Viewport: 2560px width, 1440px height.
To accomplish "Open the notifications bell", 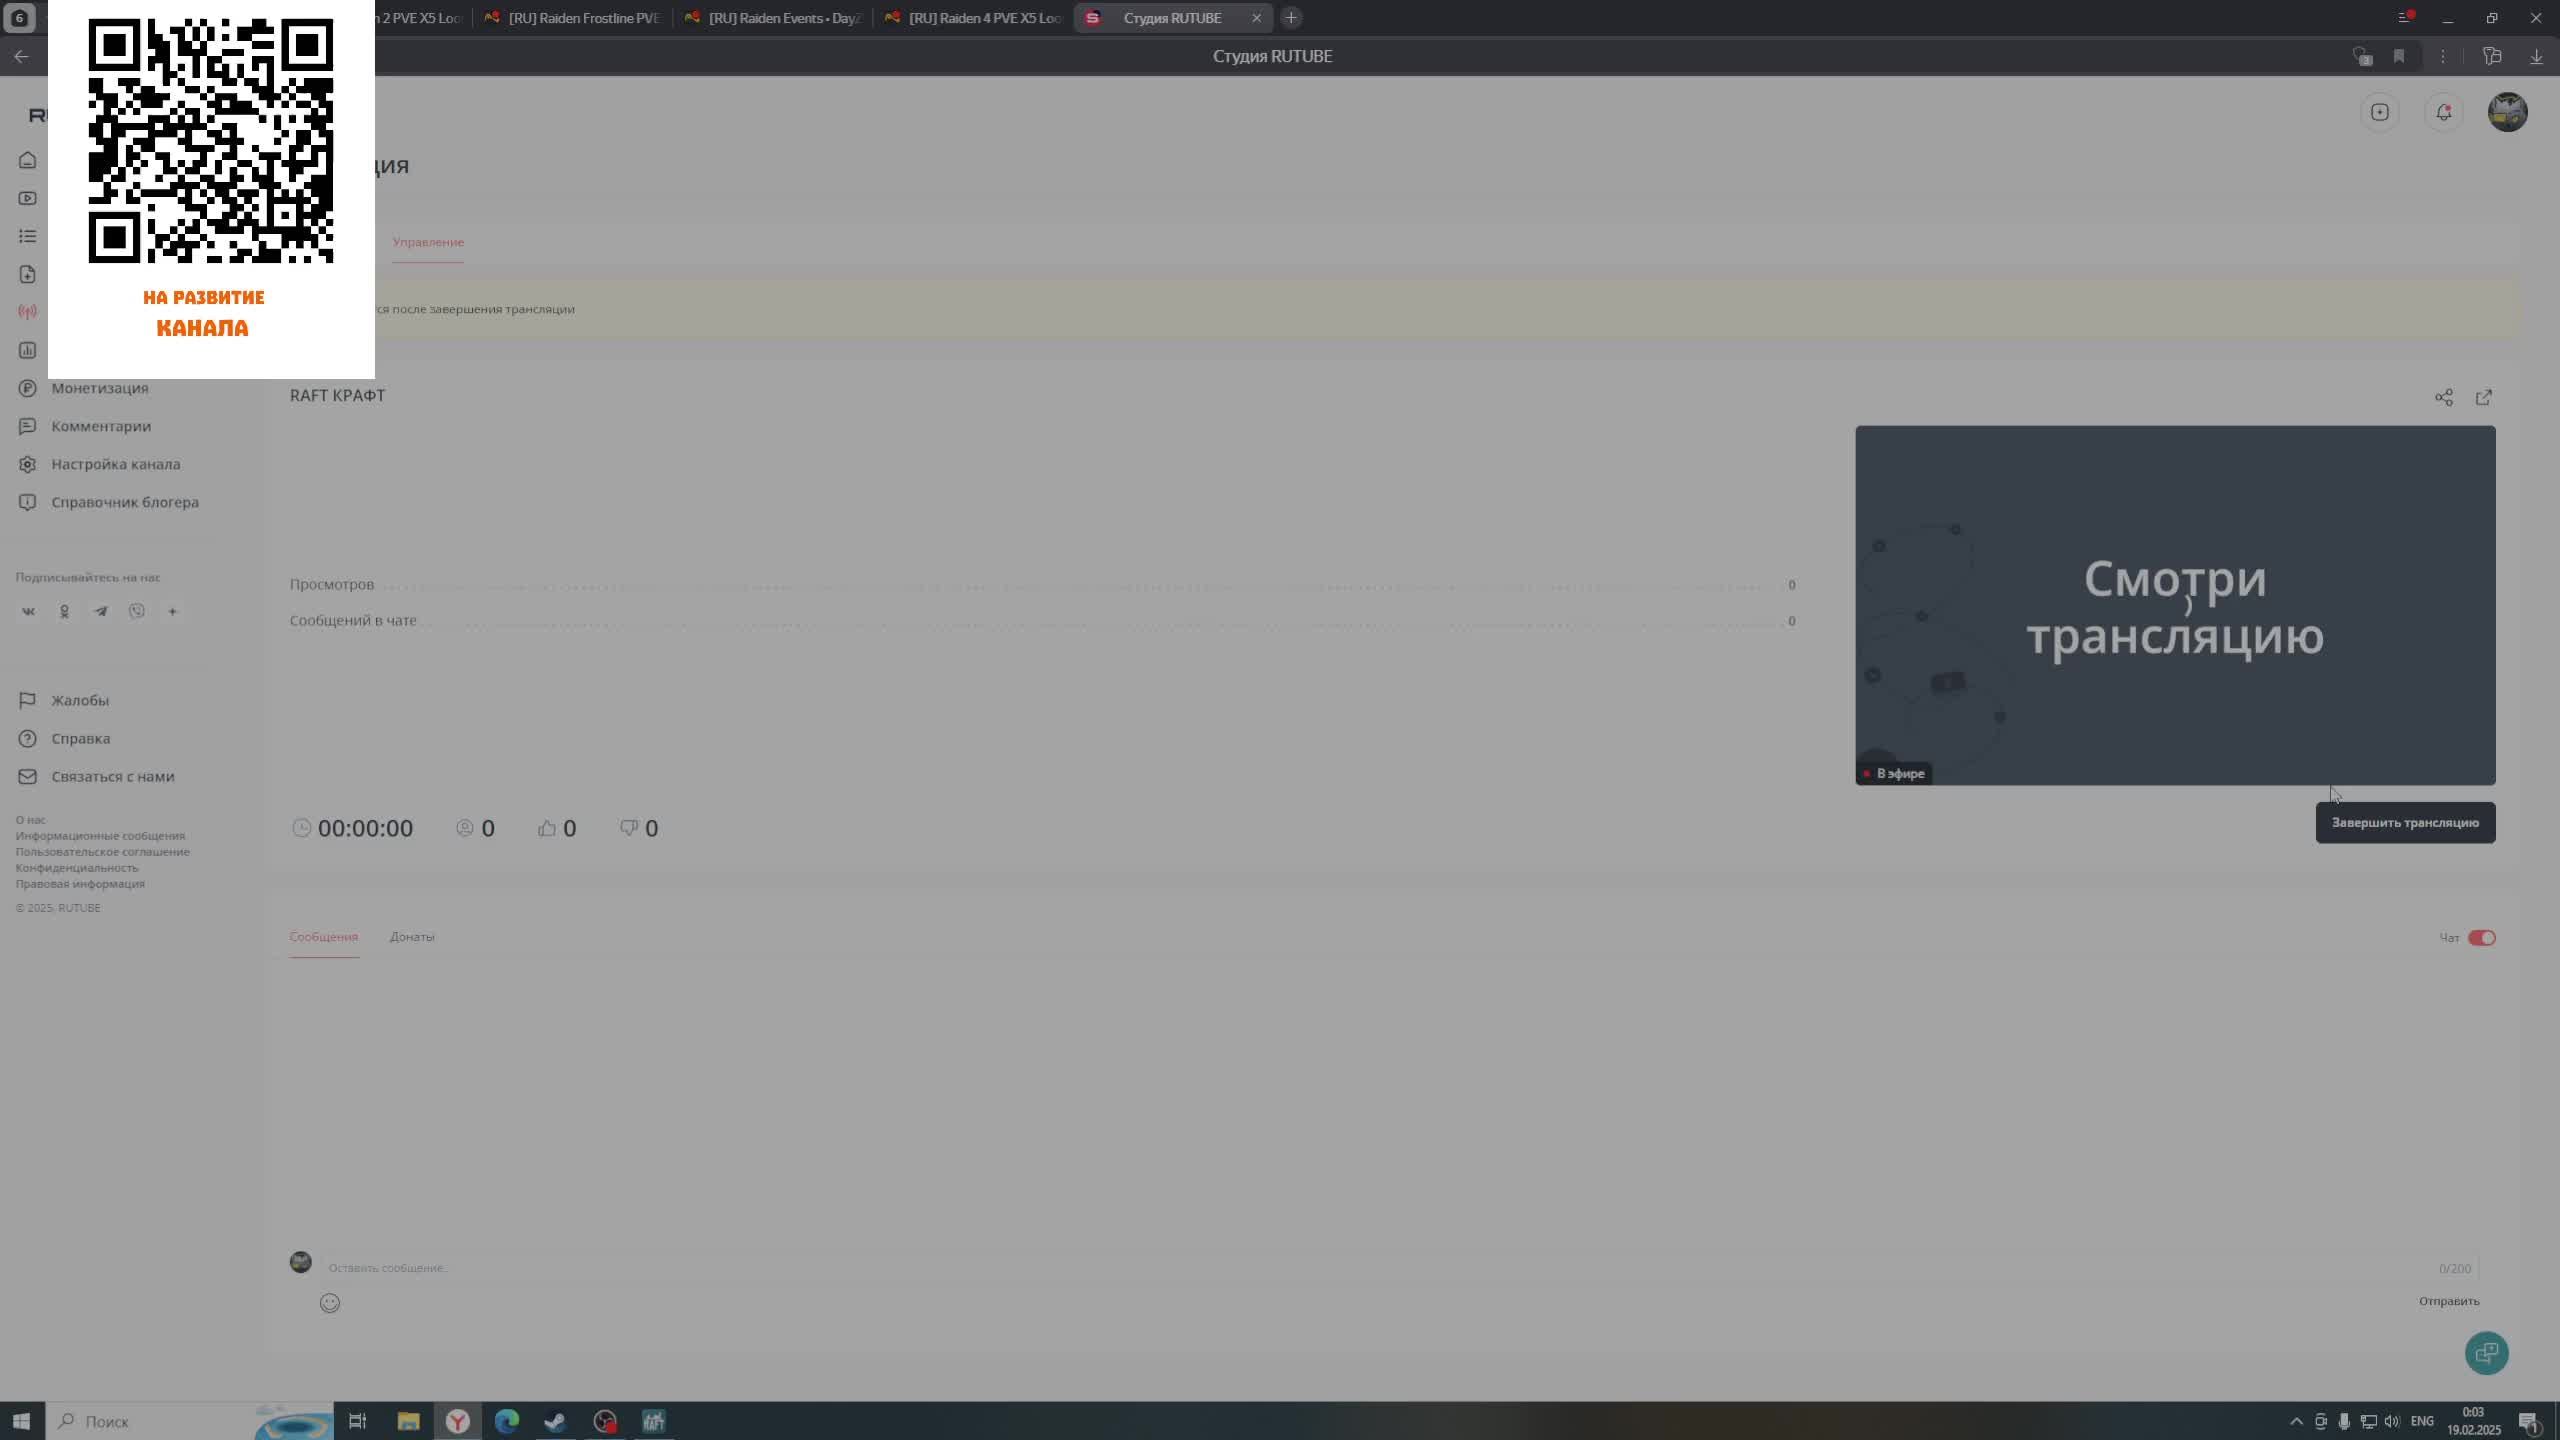I will pos(2444,112).
